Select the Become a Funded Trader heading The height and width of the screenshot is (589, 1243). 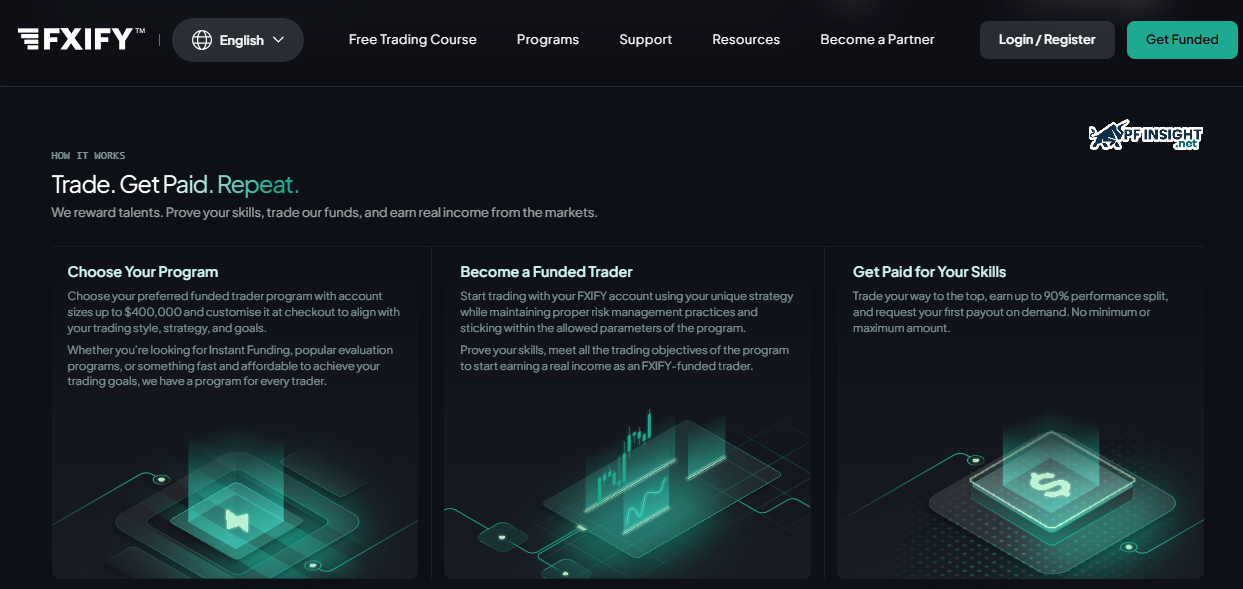coord(546,272)
